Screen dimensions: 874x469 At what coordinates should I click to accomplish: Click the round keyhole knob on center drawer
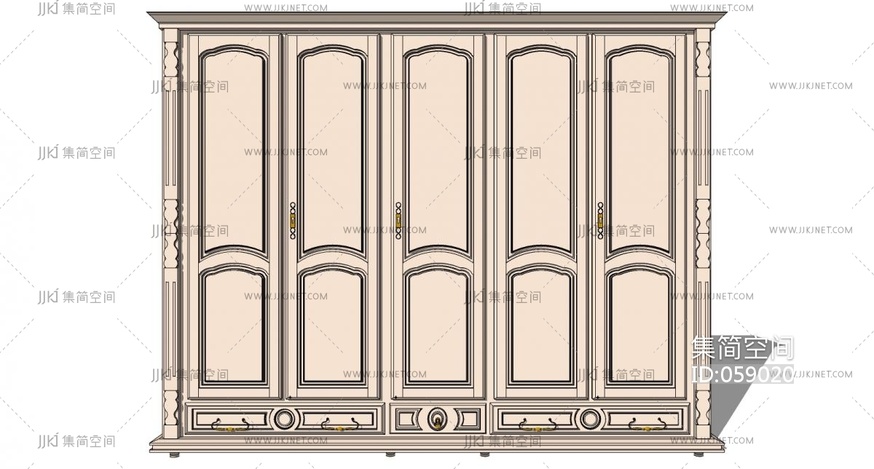click(436, 417)
